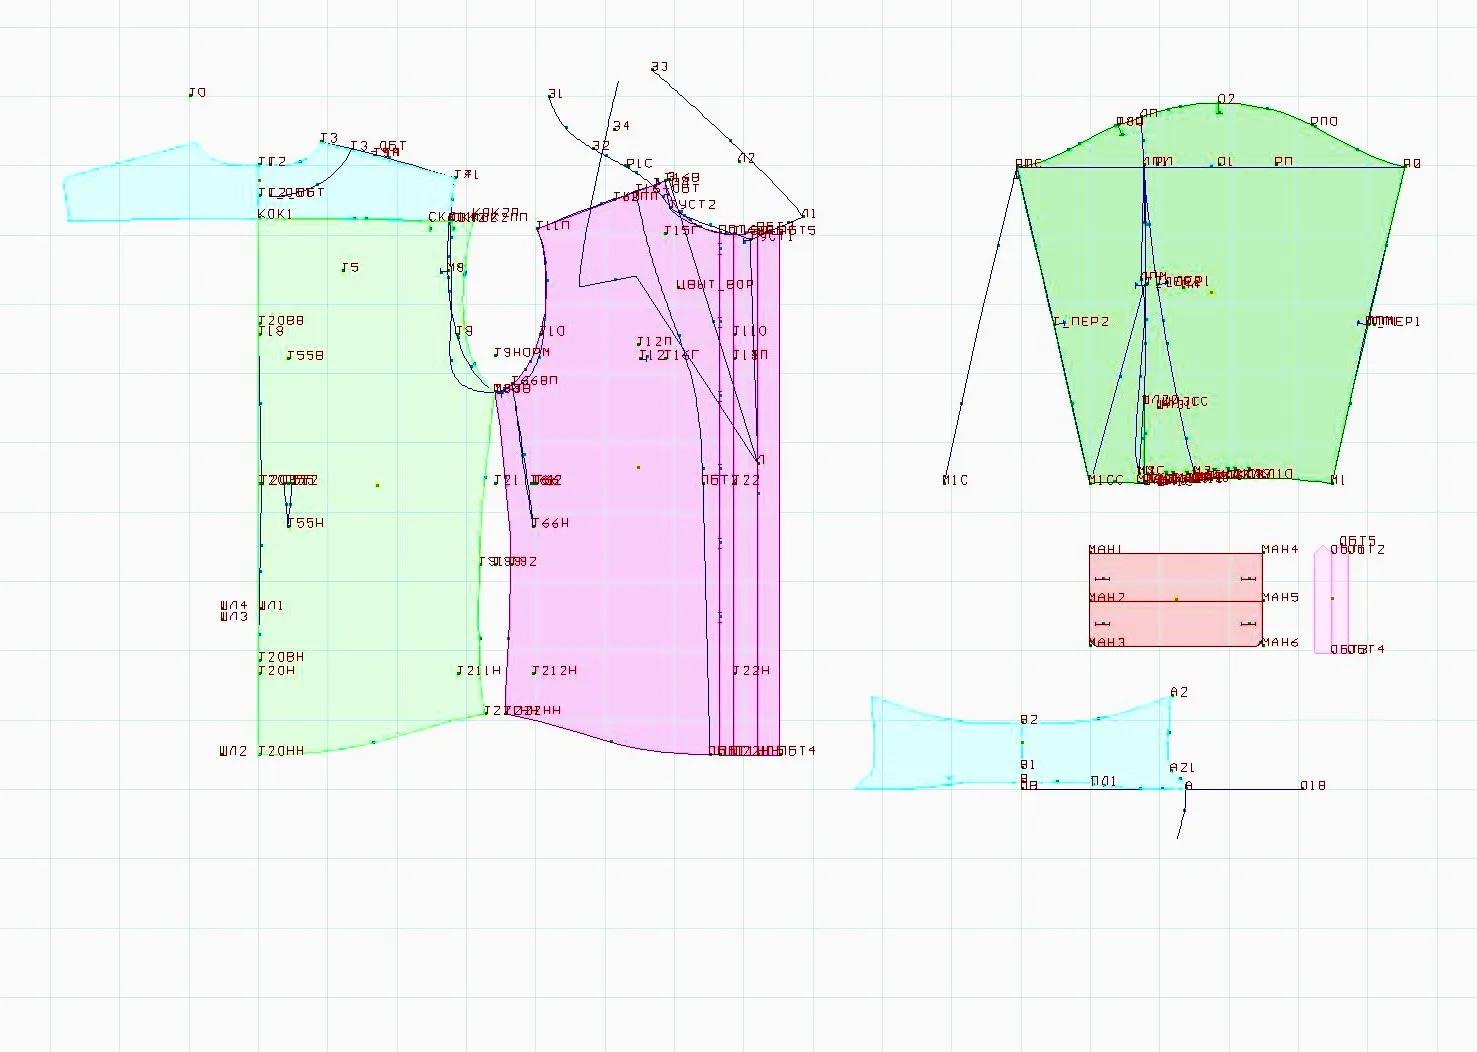Click collar point label "А2"

1179,693
